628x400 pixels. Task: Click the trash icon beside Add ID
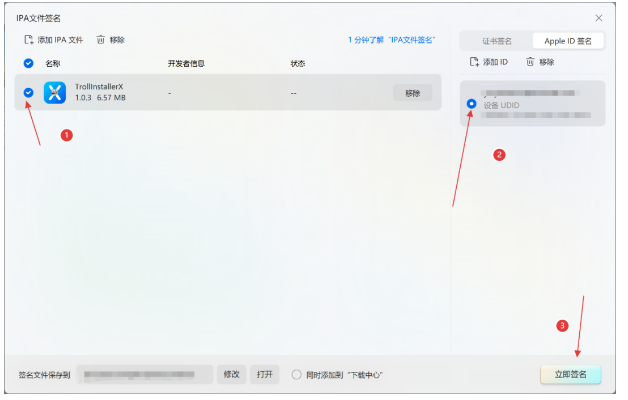click(531, 62)
